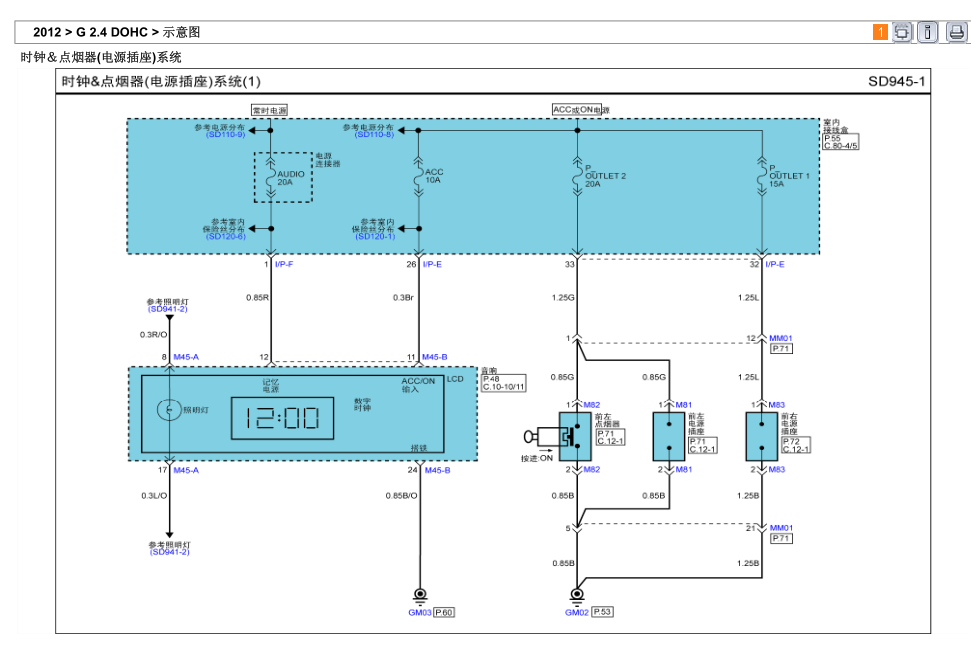This screenshot has width=971, height=651.
Task: Open SD941-2 illumination link below 0.3L/O wire
Action: point(169,552)
